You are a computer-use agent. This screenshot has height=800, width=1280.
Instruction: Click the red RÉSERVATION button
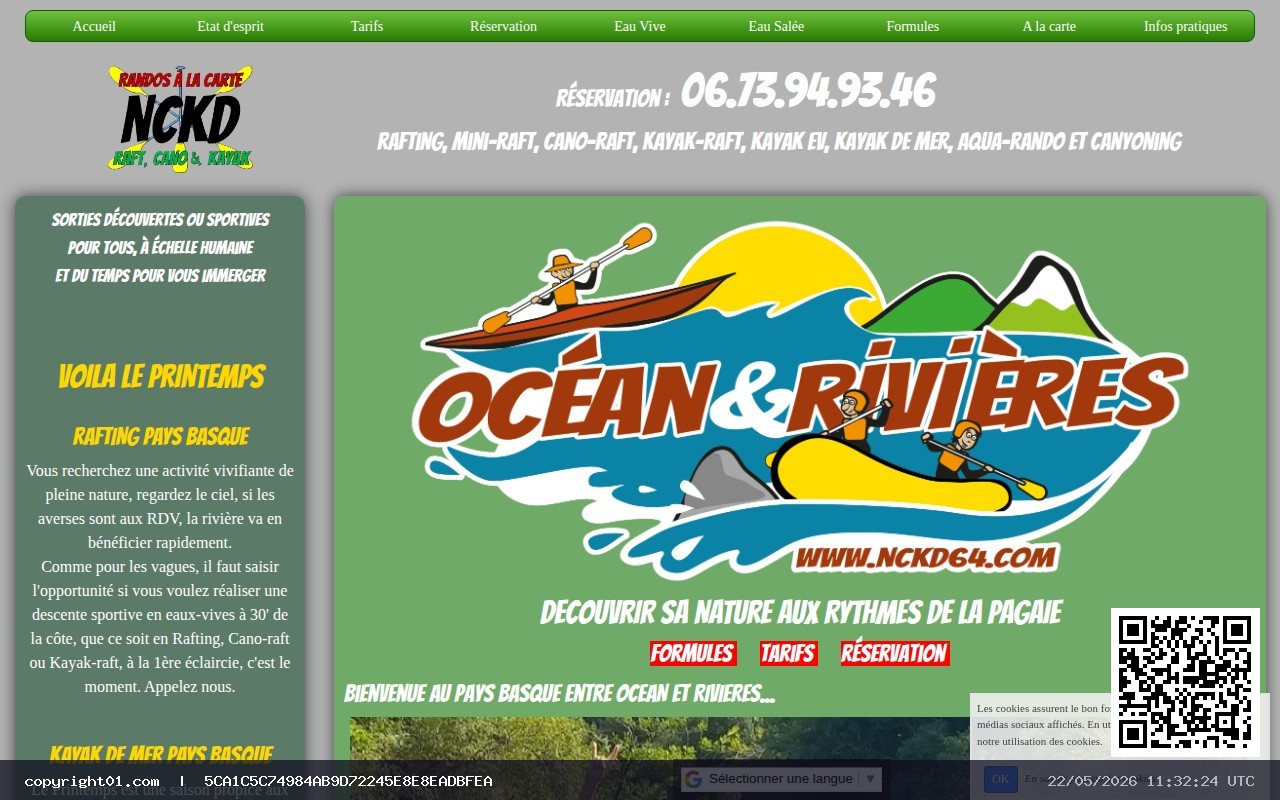(x=895, y=654)
